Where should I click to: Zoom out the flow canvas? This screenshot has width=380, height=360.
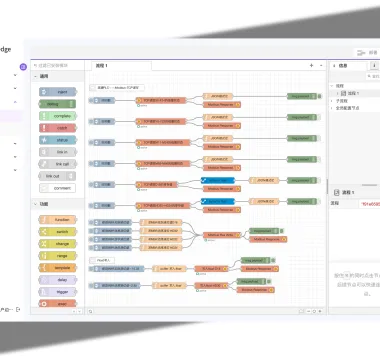tap(309, 311)
